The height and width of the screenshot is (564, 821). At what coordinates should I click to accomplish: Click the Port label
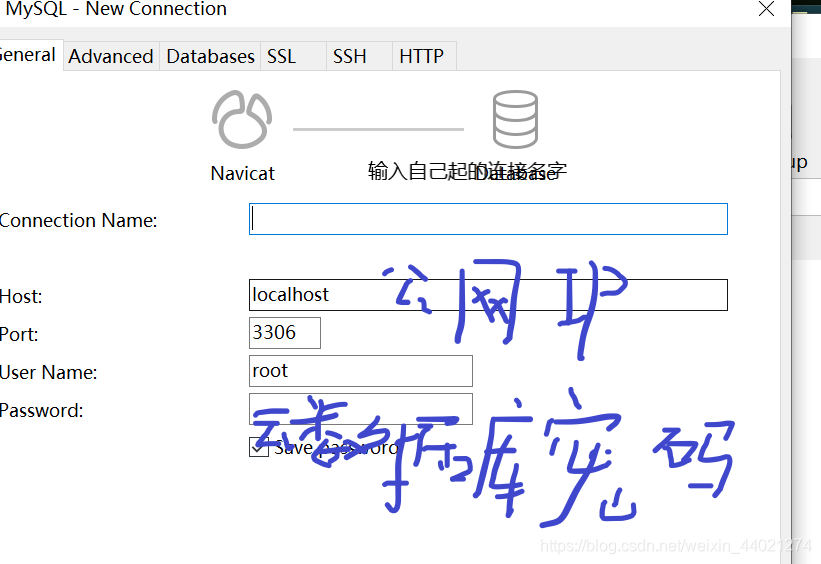coord(19,334)
